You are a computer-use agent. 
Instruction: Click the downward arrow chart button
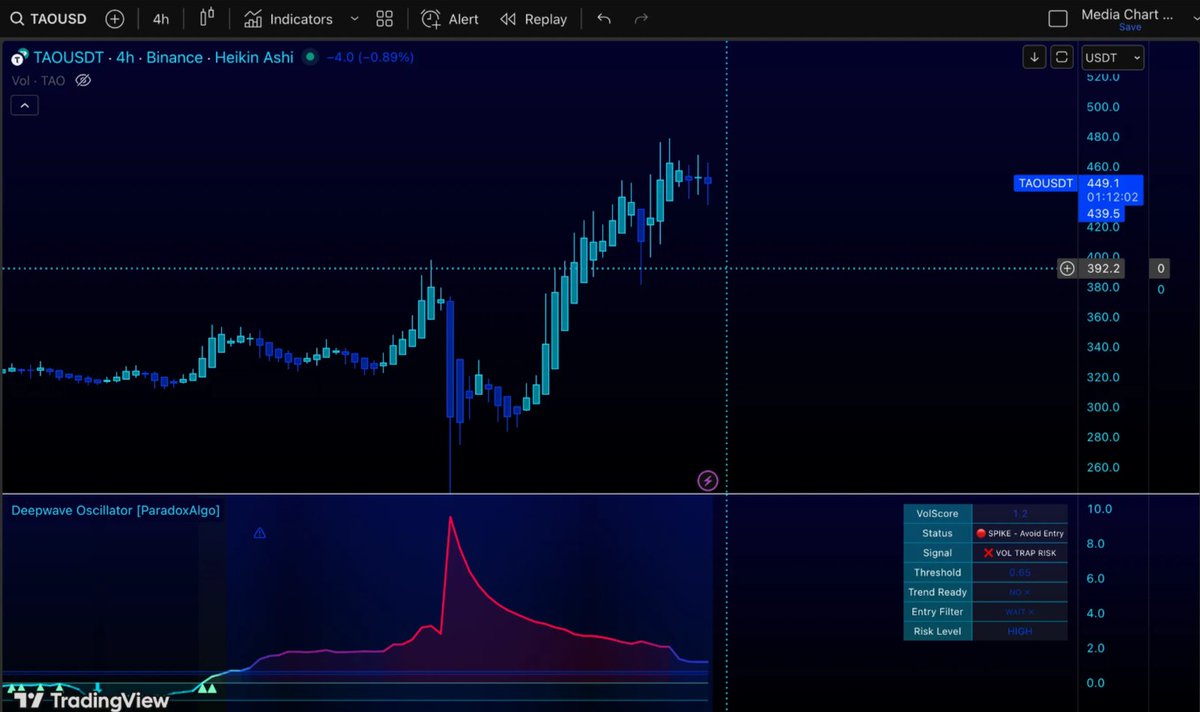pyautogui.click(x=1034, y=57)
